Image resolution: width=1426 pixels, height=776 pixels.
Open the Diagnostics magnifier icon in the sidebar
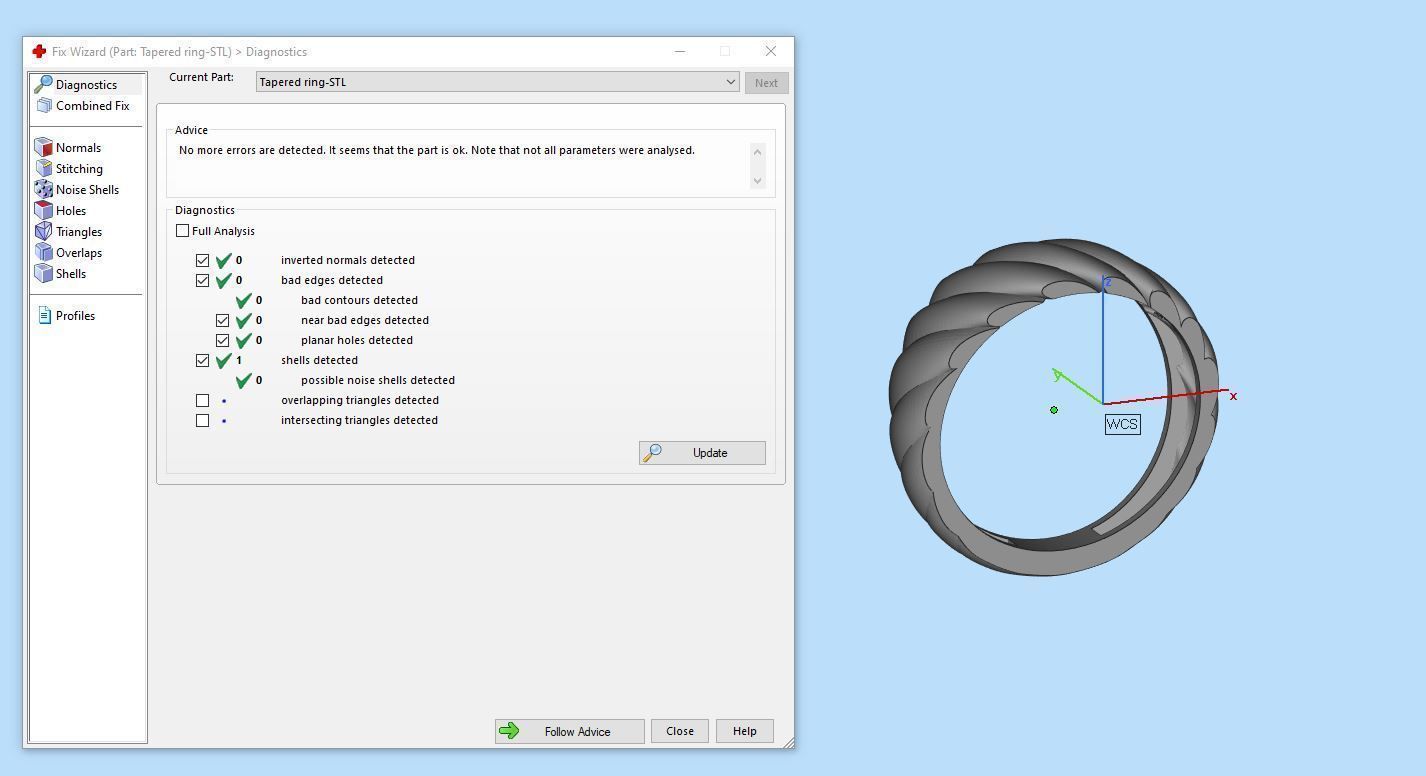[x=43, y=84]
